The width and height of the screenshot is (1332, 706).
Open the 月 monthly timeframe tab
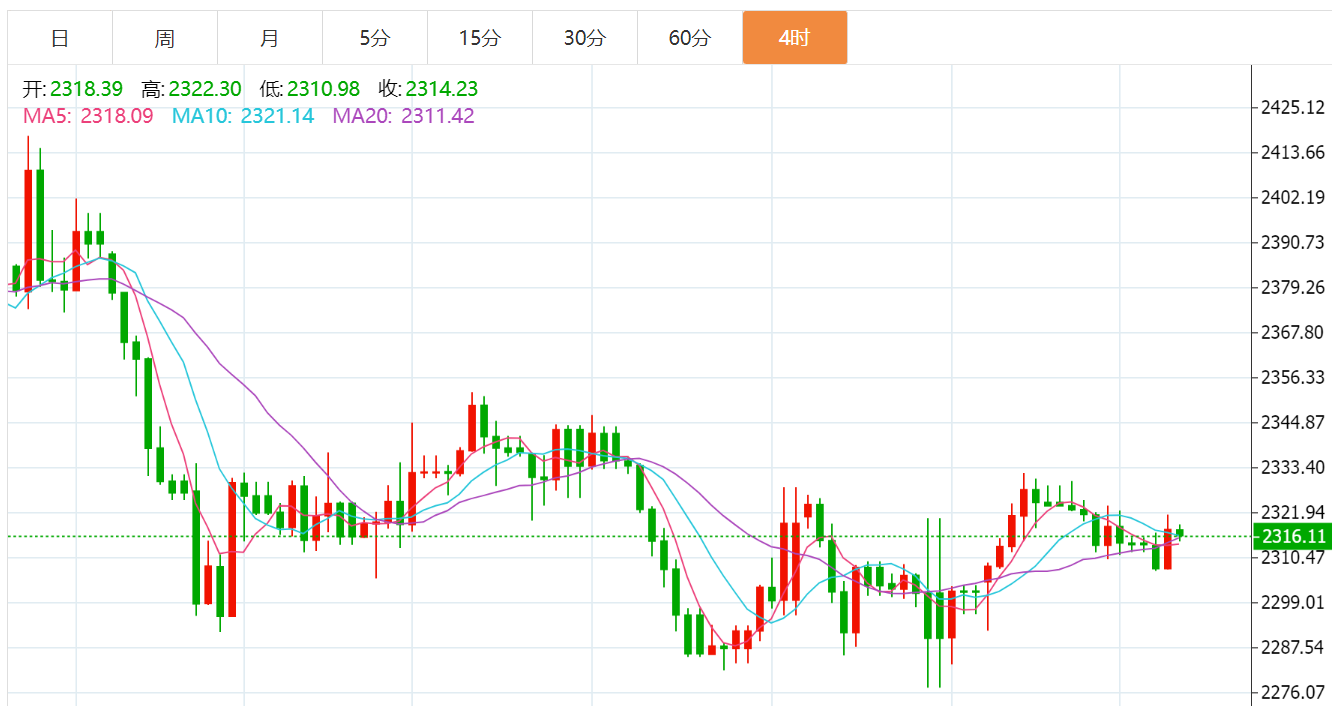point(270,38)
